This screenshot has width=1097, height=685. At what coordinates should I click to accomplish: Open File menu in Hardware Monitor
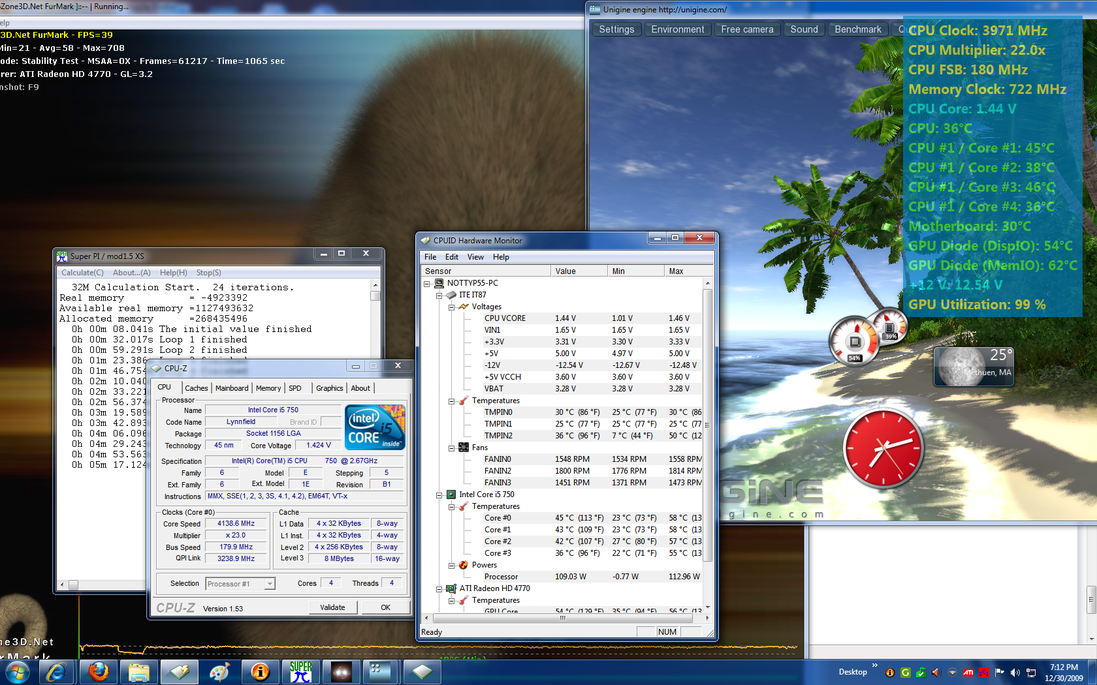[x=430, y=257]
